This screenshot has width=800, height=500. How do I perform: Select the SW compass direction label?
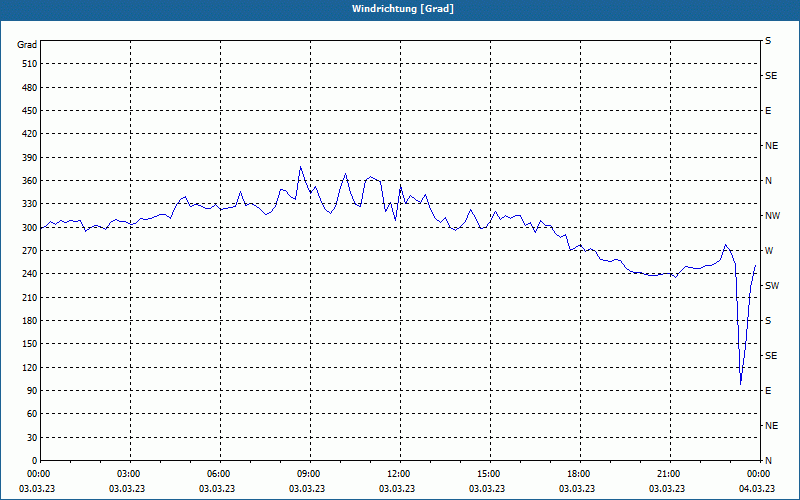tap(772, 286)
